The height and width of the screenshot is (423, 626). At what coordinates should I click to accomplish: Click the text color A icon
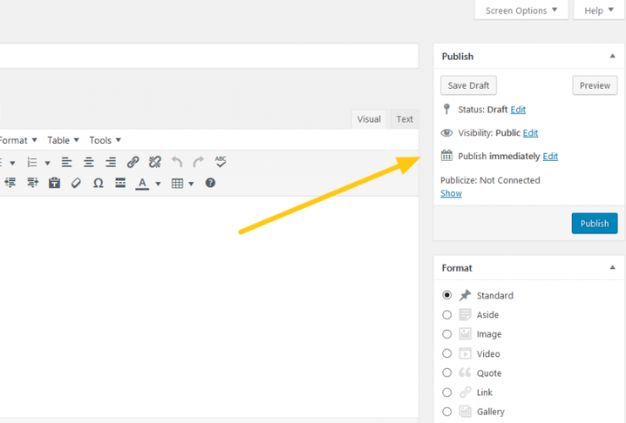[x=142, y=184]
